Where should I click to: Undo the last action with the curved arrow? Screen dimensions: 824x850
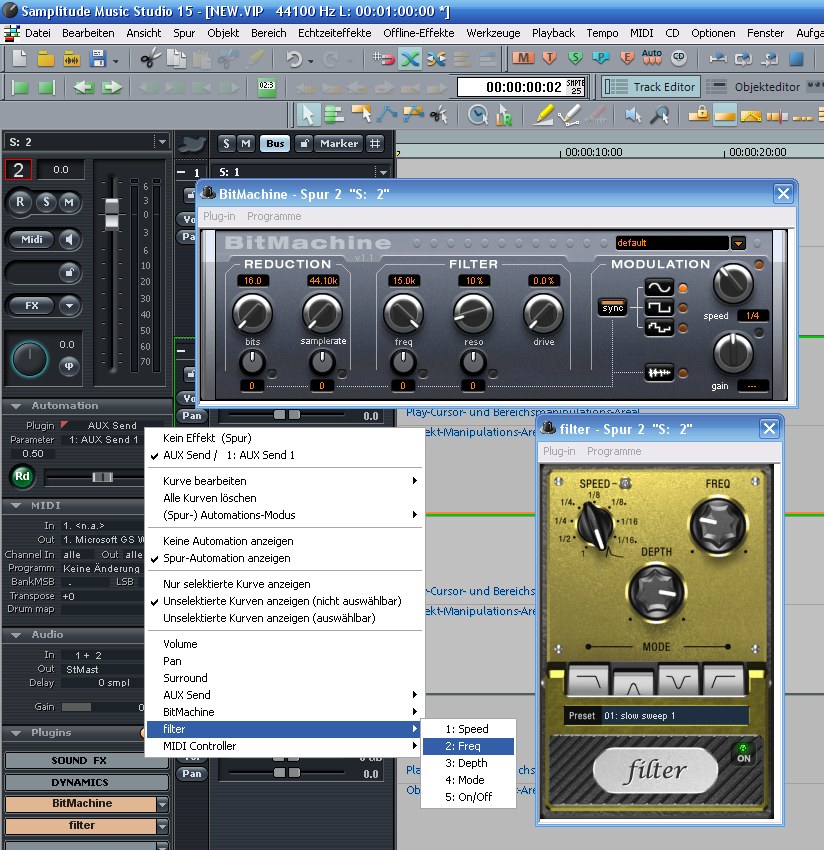coord(294,59)
